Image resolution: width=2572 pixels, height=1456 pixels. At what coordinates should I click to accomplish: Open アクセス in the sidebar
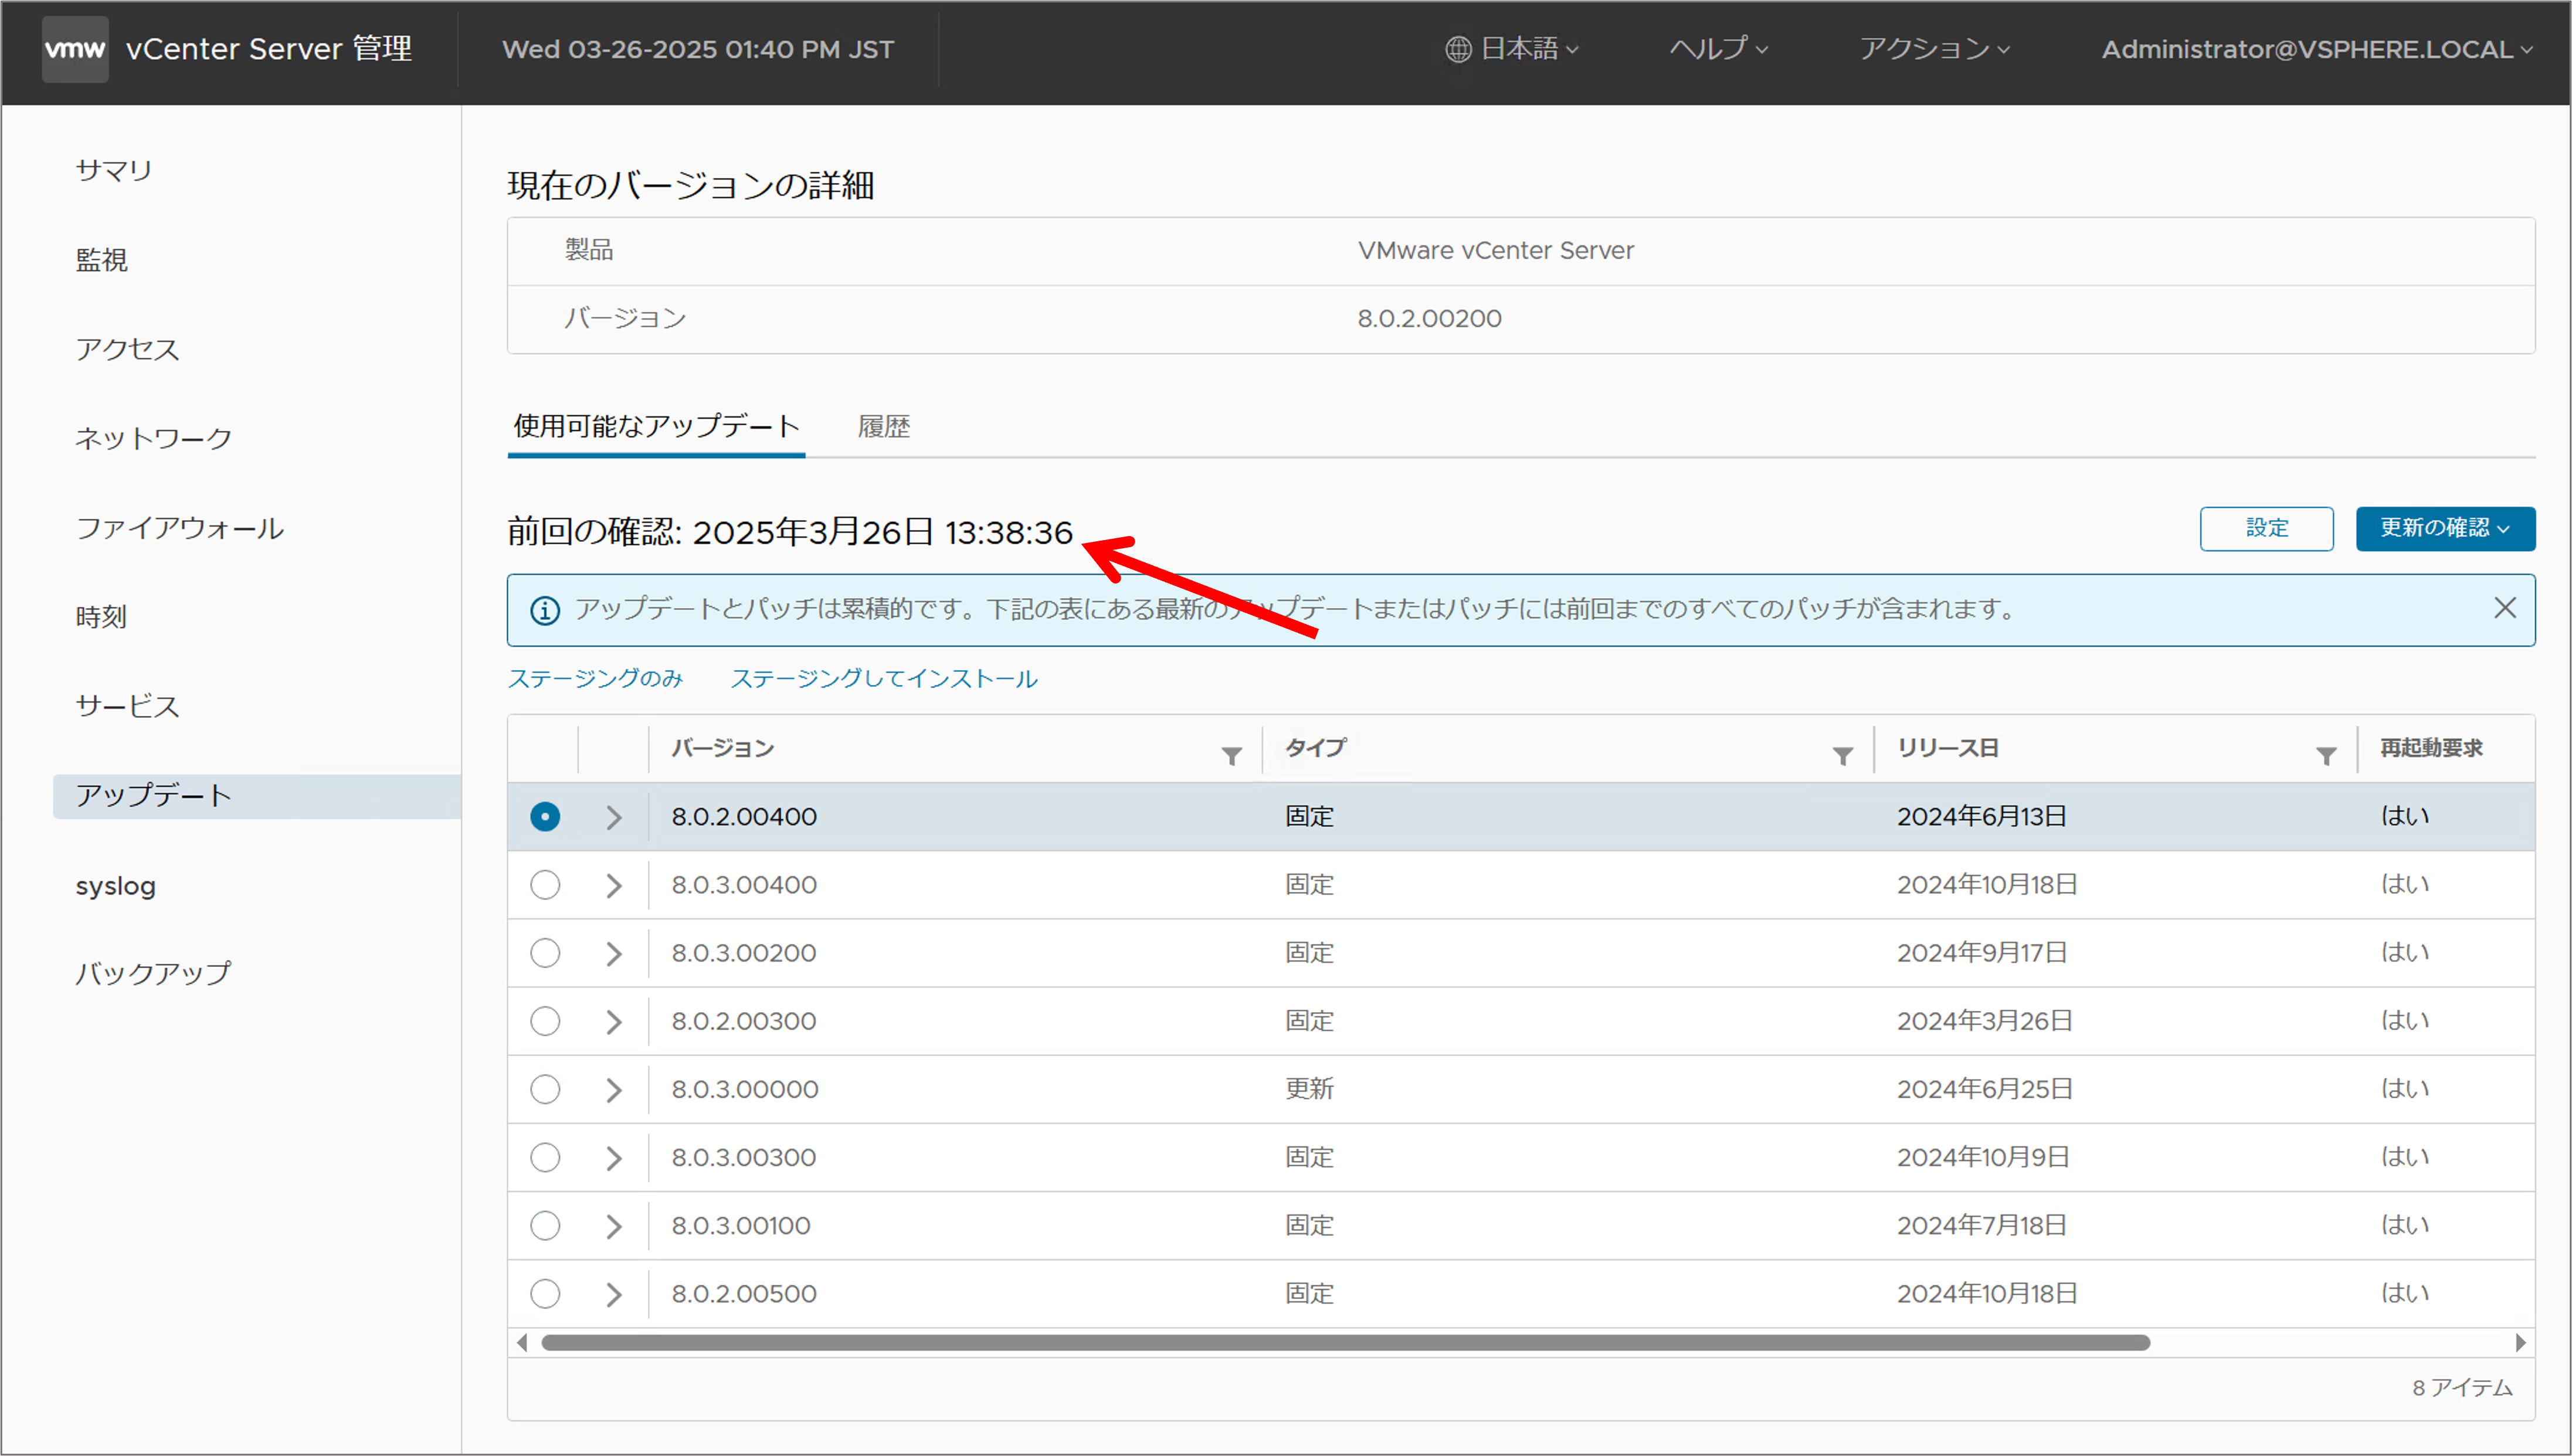click(x=127, y=349)
